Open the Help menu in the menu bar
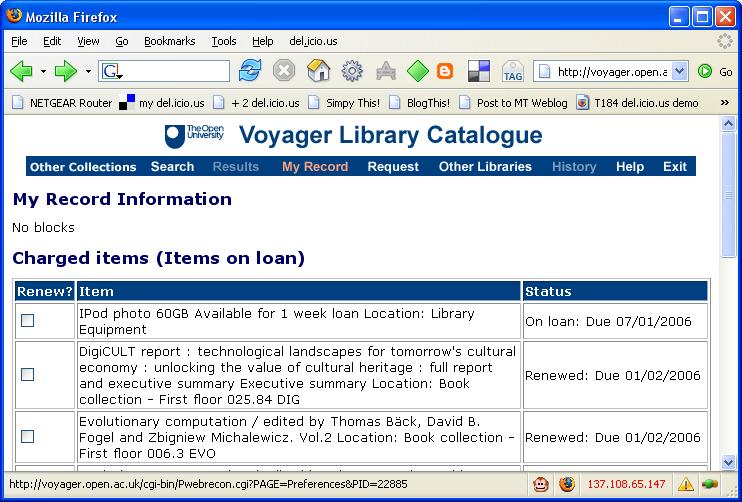Viewport: 742px width, 502px height. tap(263, 42)
